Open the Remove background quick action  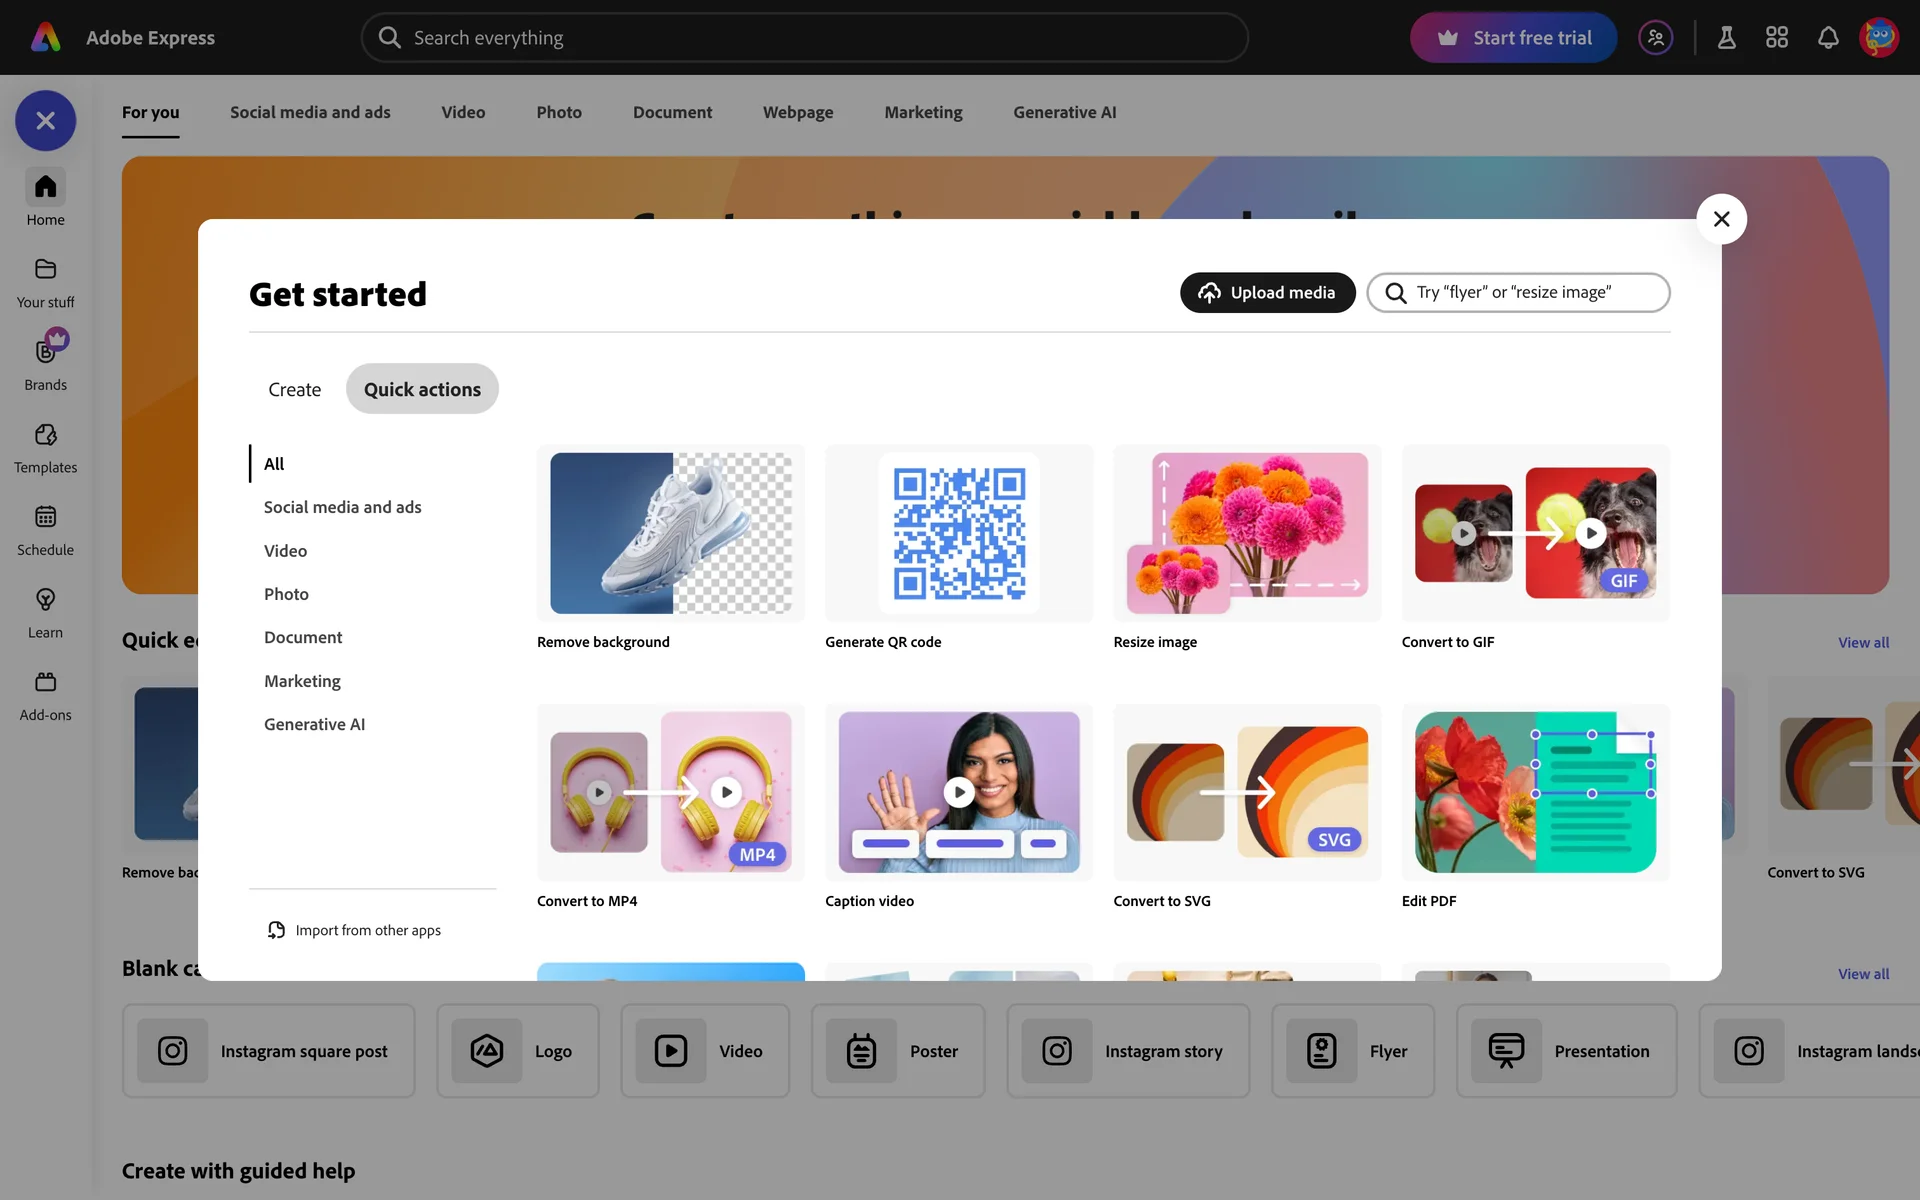670,533
